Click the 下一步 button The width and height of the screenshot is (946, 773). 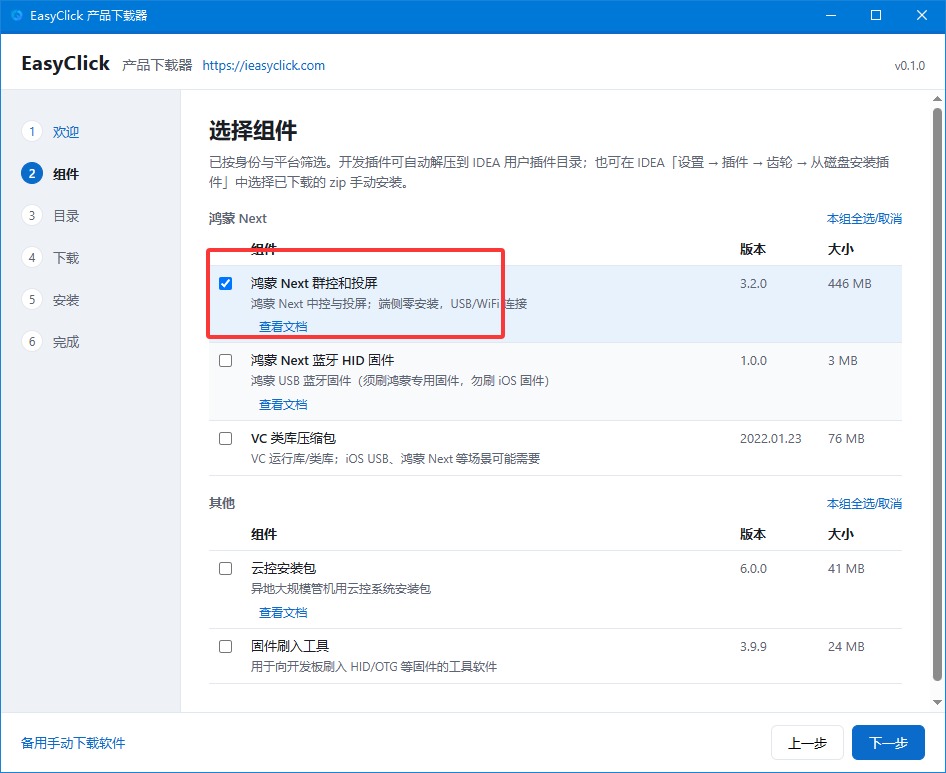click(888, 743)
